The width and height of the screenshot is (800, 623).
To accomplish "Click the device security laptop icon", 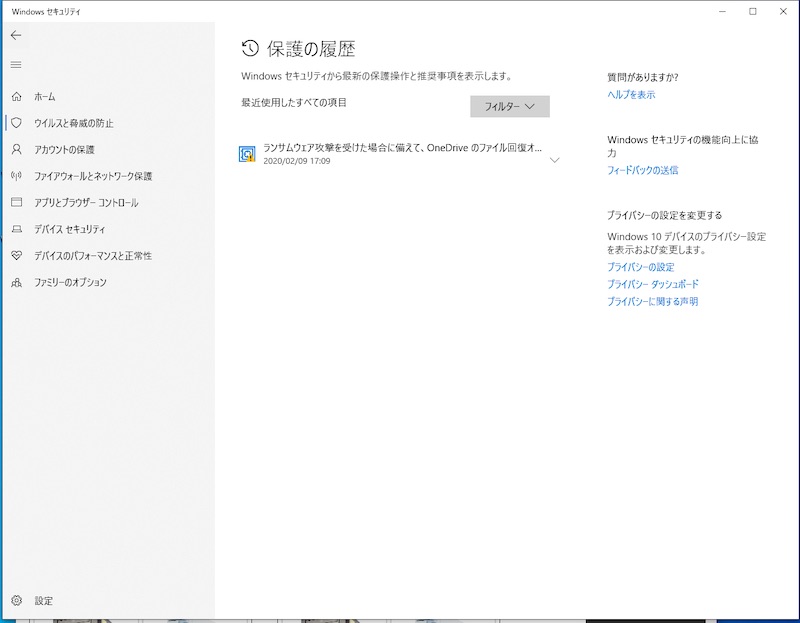I will tap(16, 229).
